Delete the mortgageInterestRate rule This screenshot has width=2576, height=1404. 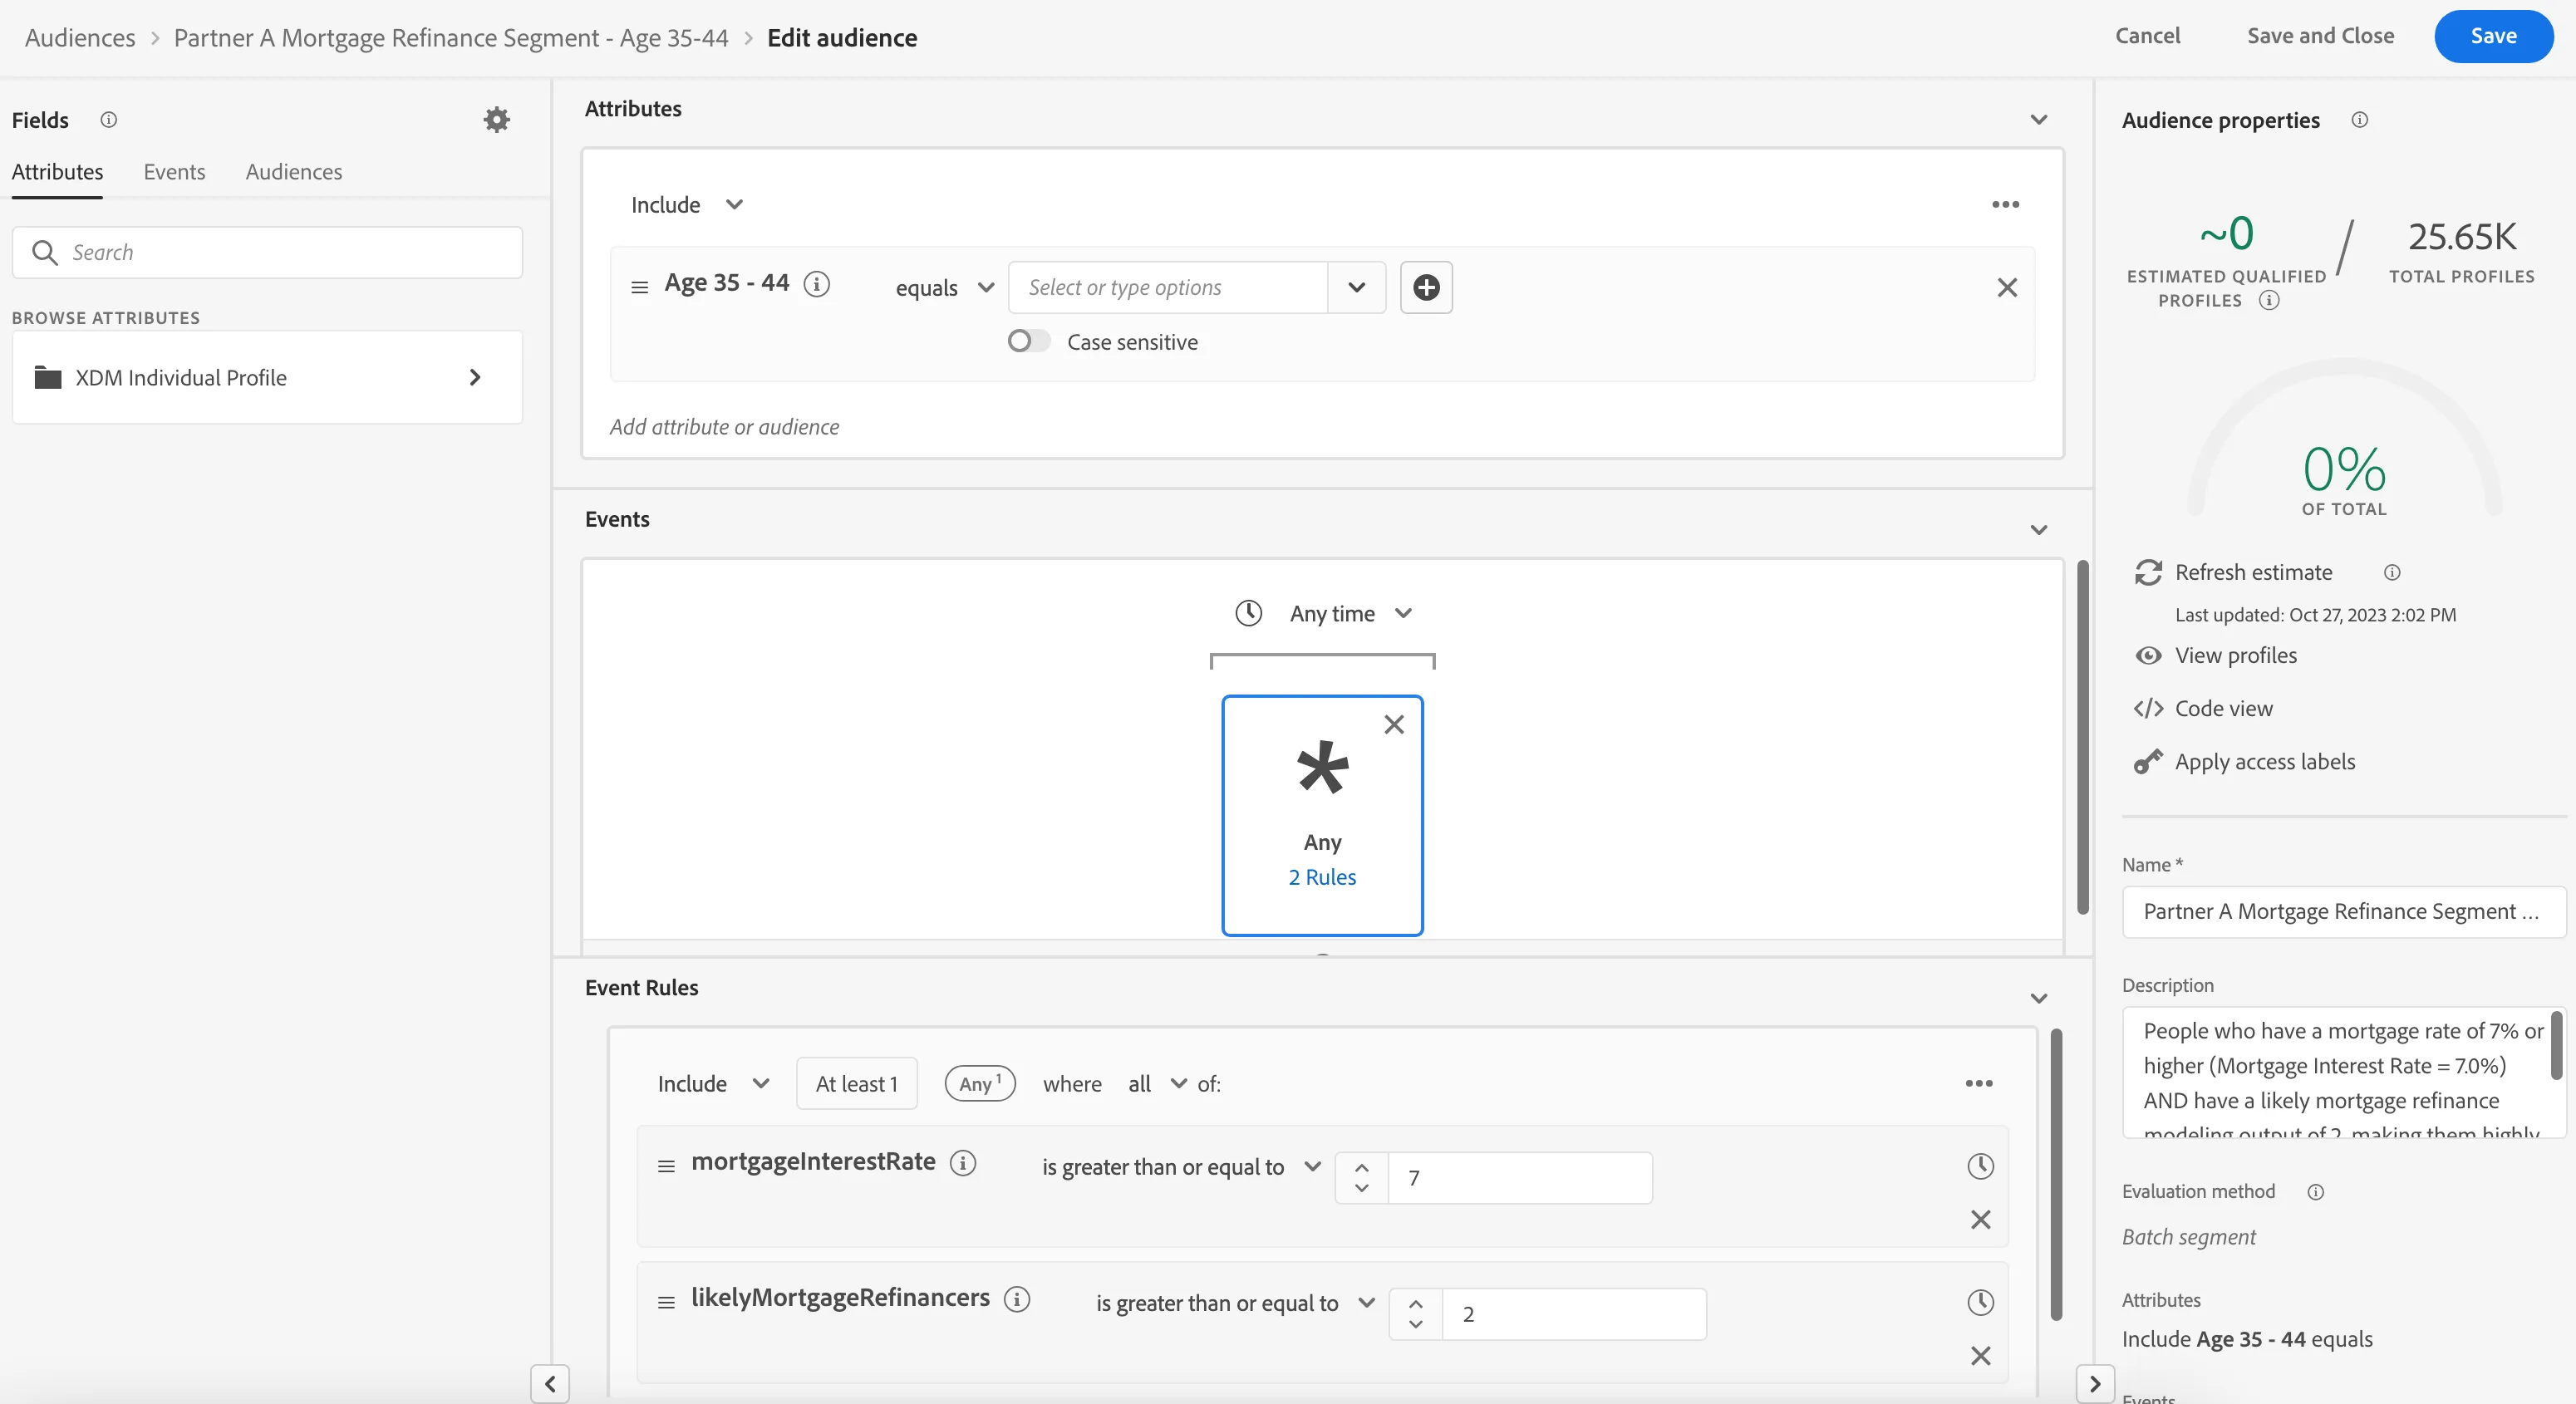click(x=1980, y=1220)
